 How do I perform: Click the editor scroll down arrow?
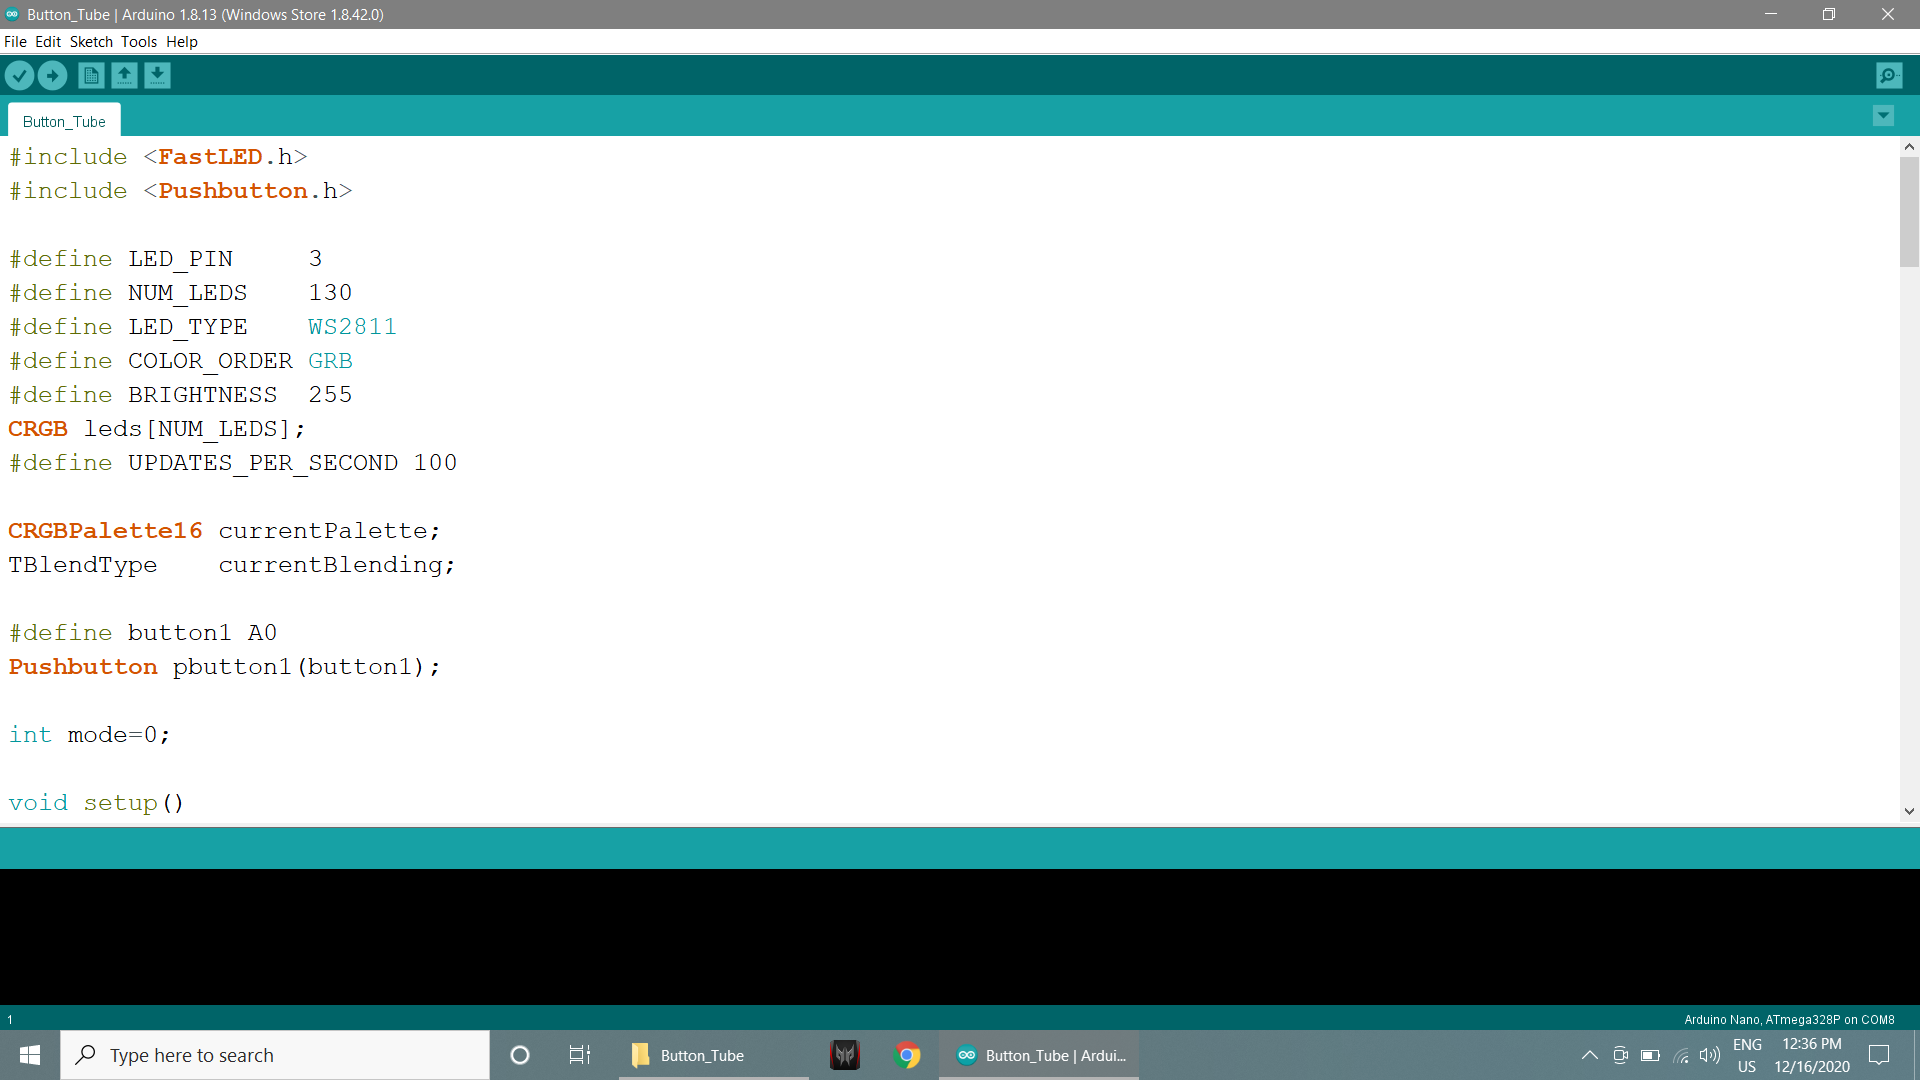[1909, 811]
